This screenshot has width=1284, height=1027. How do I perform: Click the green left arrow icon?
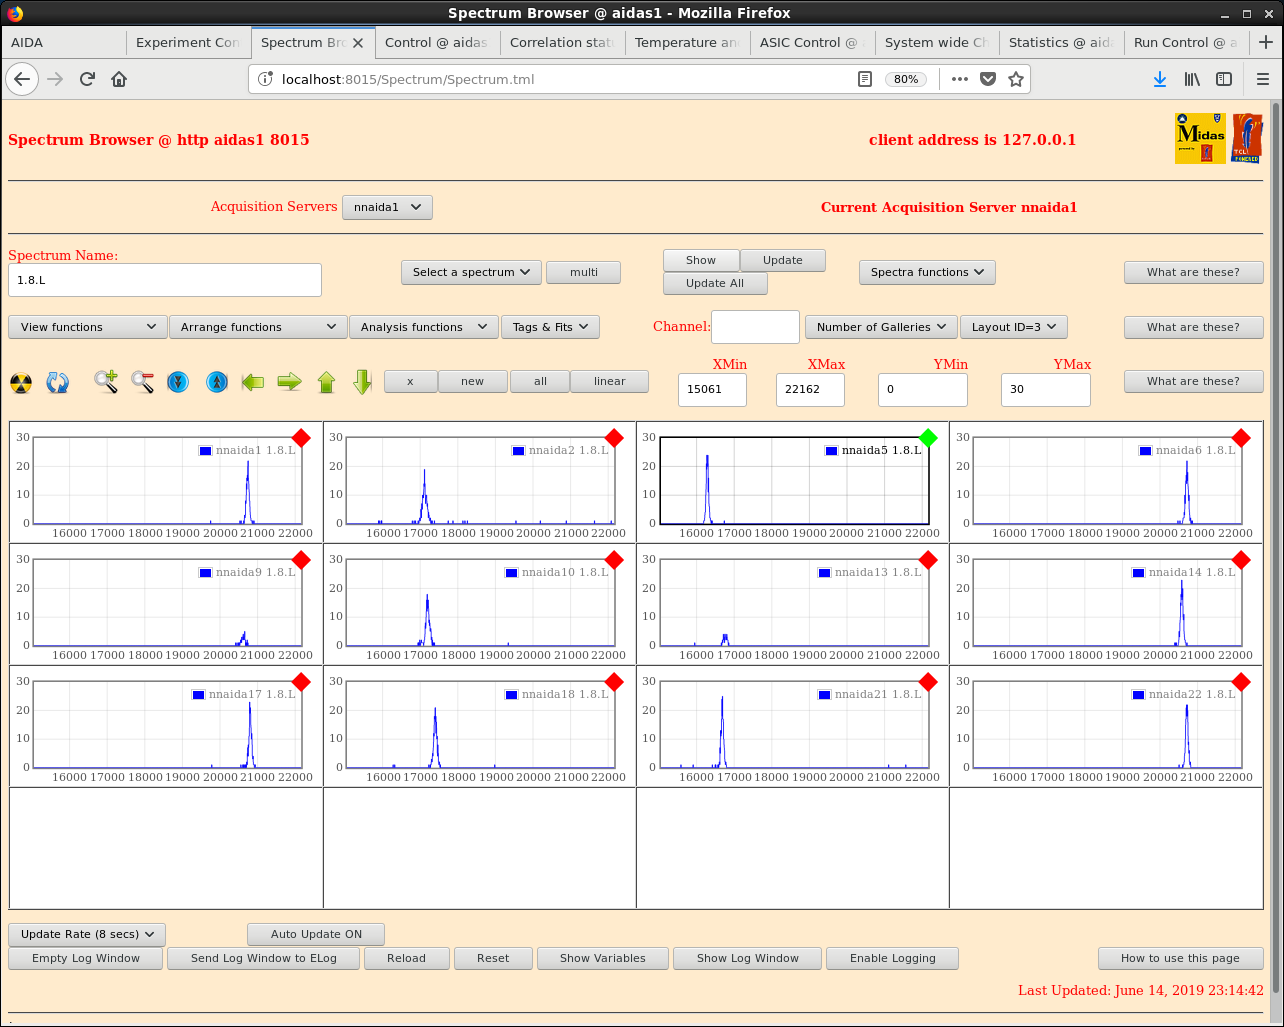[253, 382]
